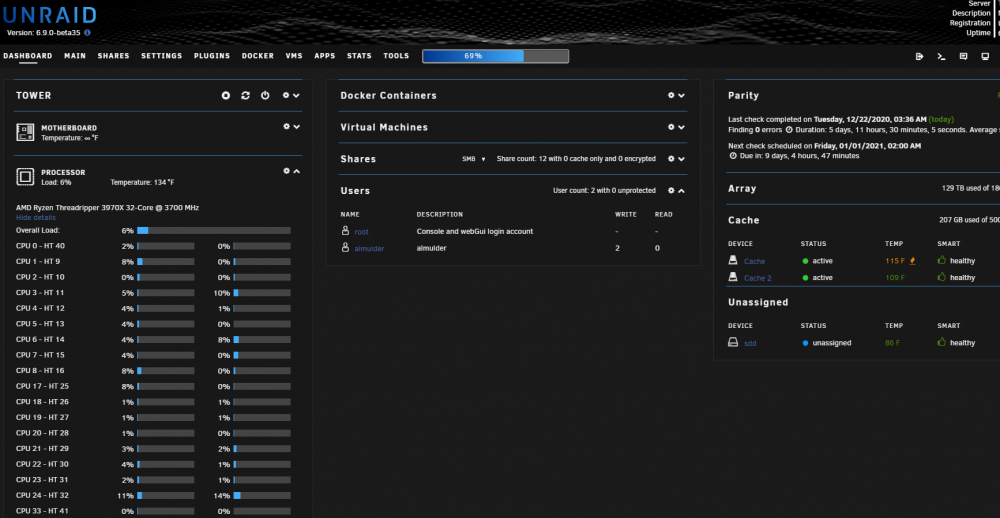The height and width of the screenshot is (518, 1000).
Task: Expand the Shares panel chevron
Action: [681, 159]
